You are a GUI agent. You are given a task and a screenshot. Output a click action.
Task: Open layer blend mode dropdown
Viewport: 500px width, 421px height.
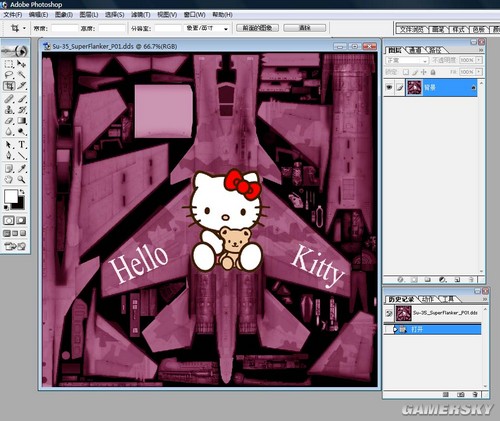pos(407,60)
